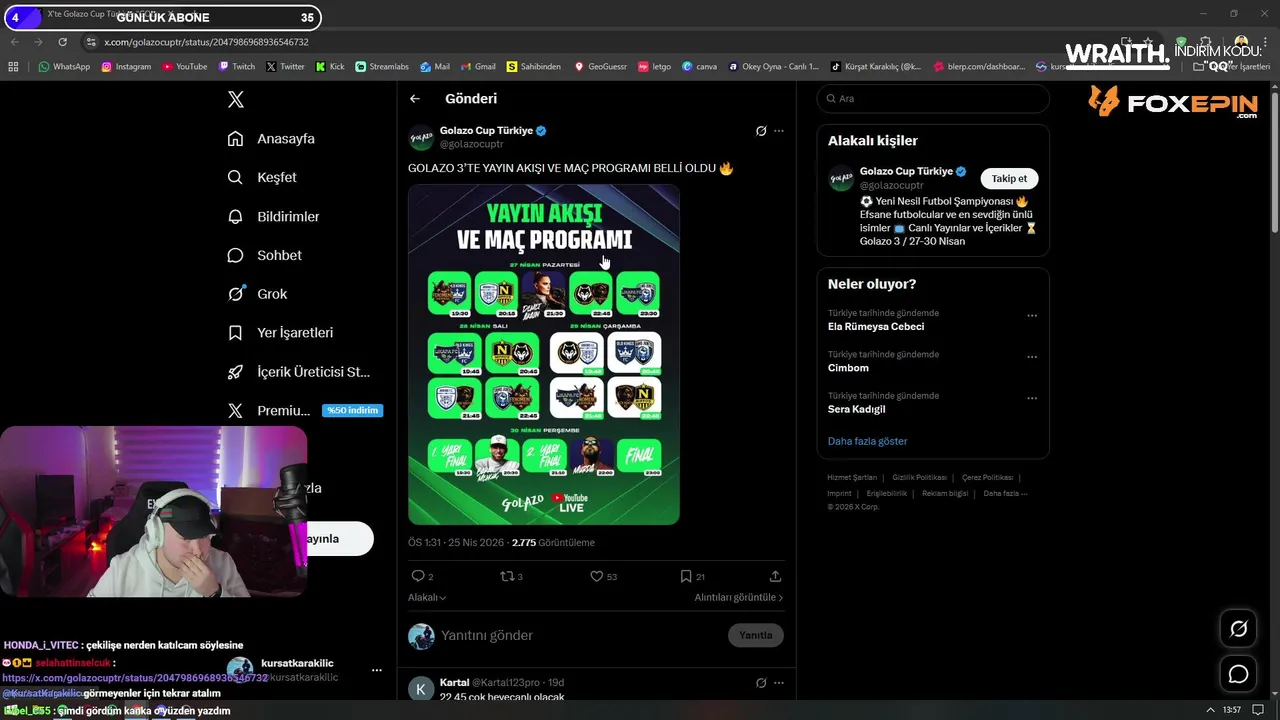Open Anasayfa home in sidebar
This screenshot has height=720, width=1280.
tap(271, 139)
